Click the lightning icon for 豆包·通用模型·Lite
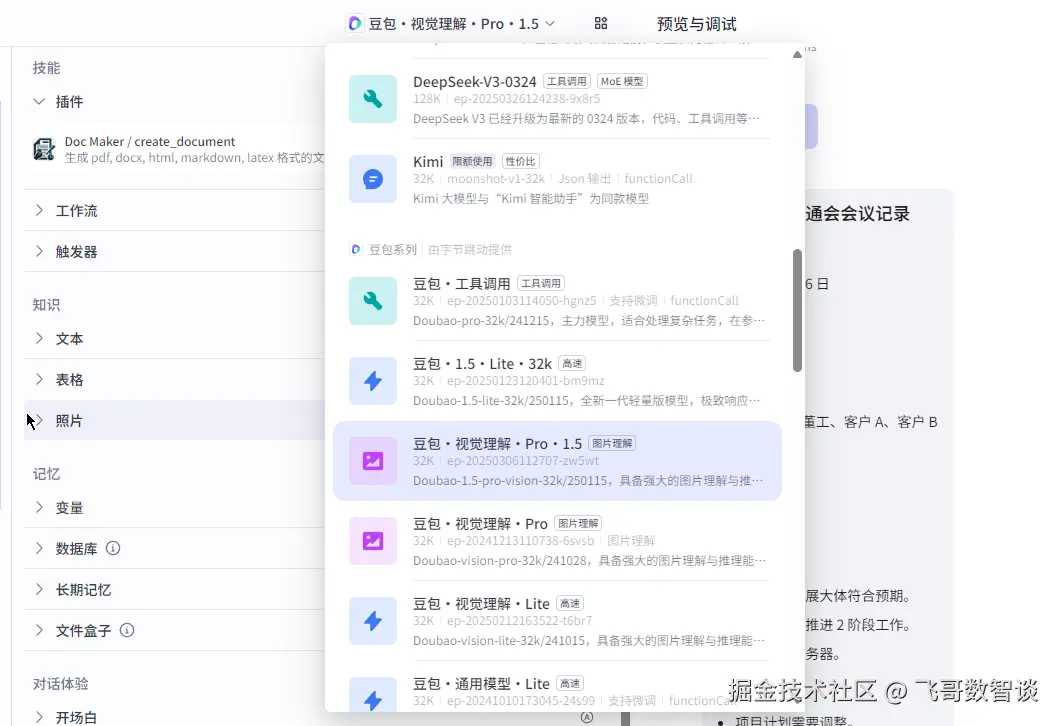 (x=372, y=695)
